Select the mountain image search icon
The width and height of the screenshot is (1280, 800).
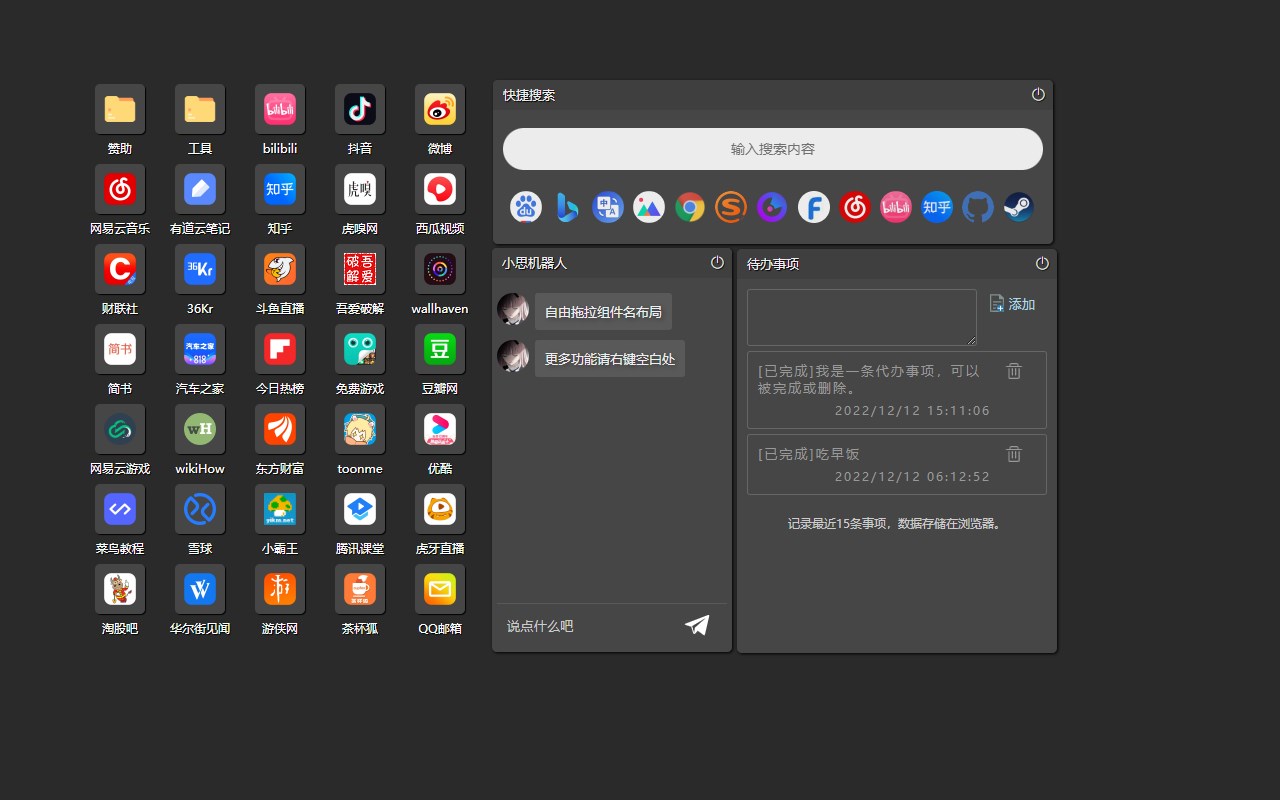649,207
